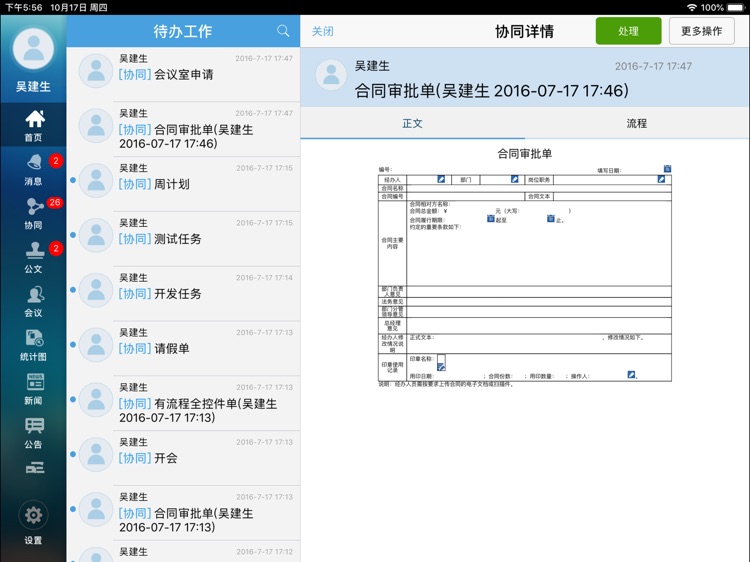750x562 pixels.
Task: Switch to the 流程 tab
Action: (x=637, y=123)
